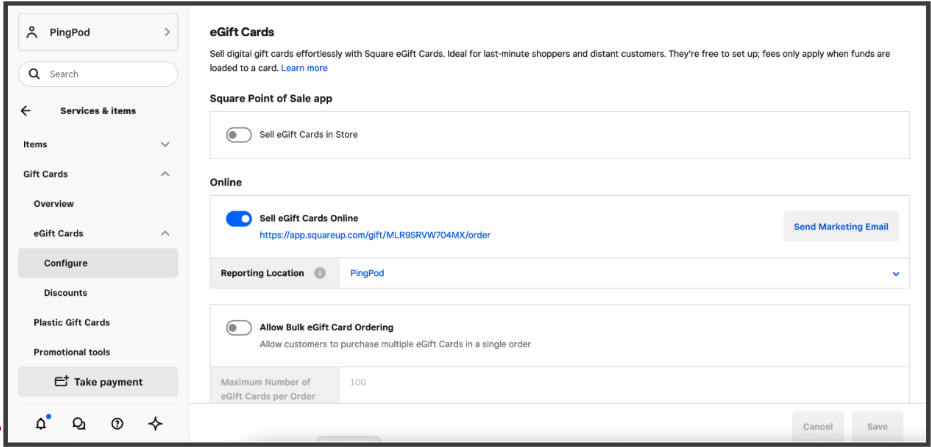The height and width of the screenshot is (447, 931).
Task: Open the messages chat bubble icon
Action: coord(79,424)
